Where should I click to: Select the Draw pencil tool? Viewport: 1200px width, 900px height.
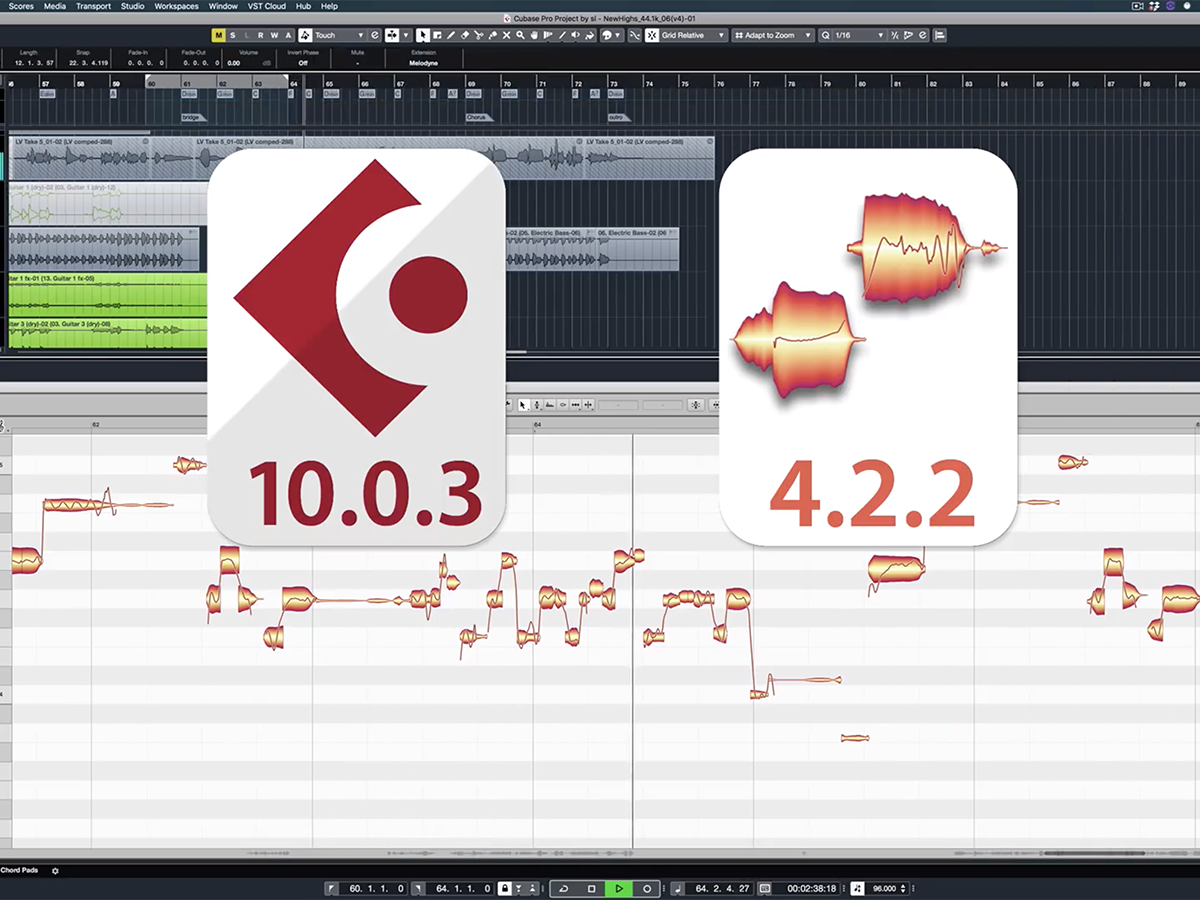[x=451, y=35]
